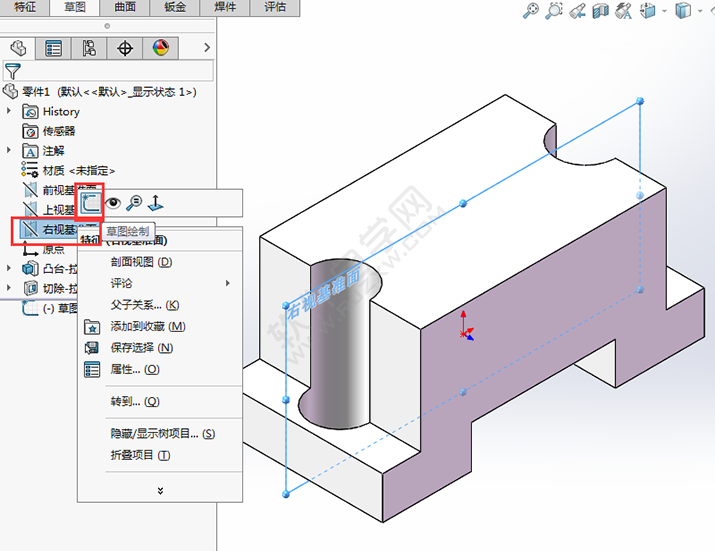The width and height of the screenshot is (715, 551).
Task: Click the Dynamic Annotation Views icon
Action: tap(623, 10)
